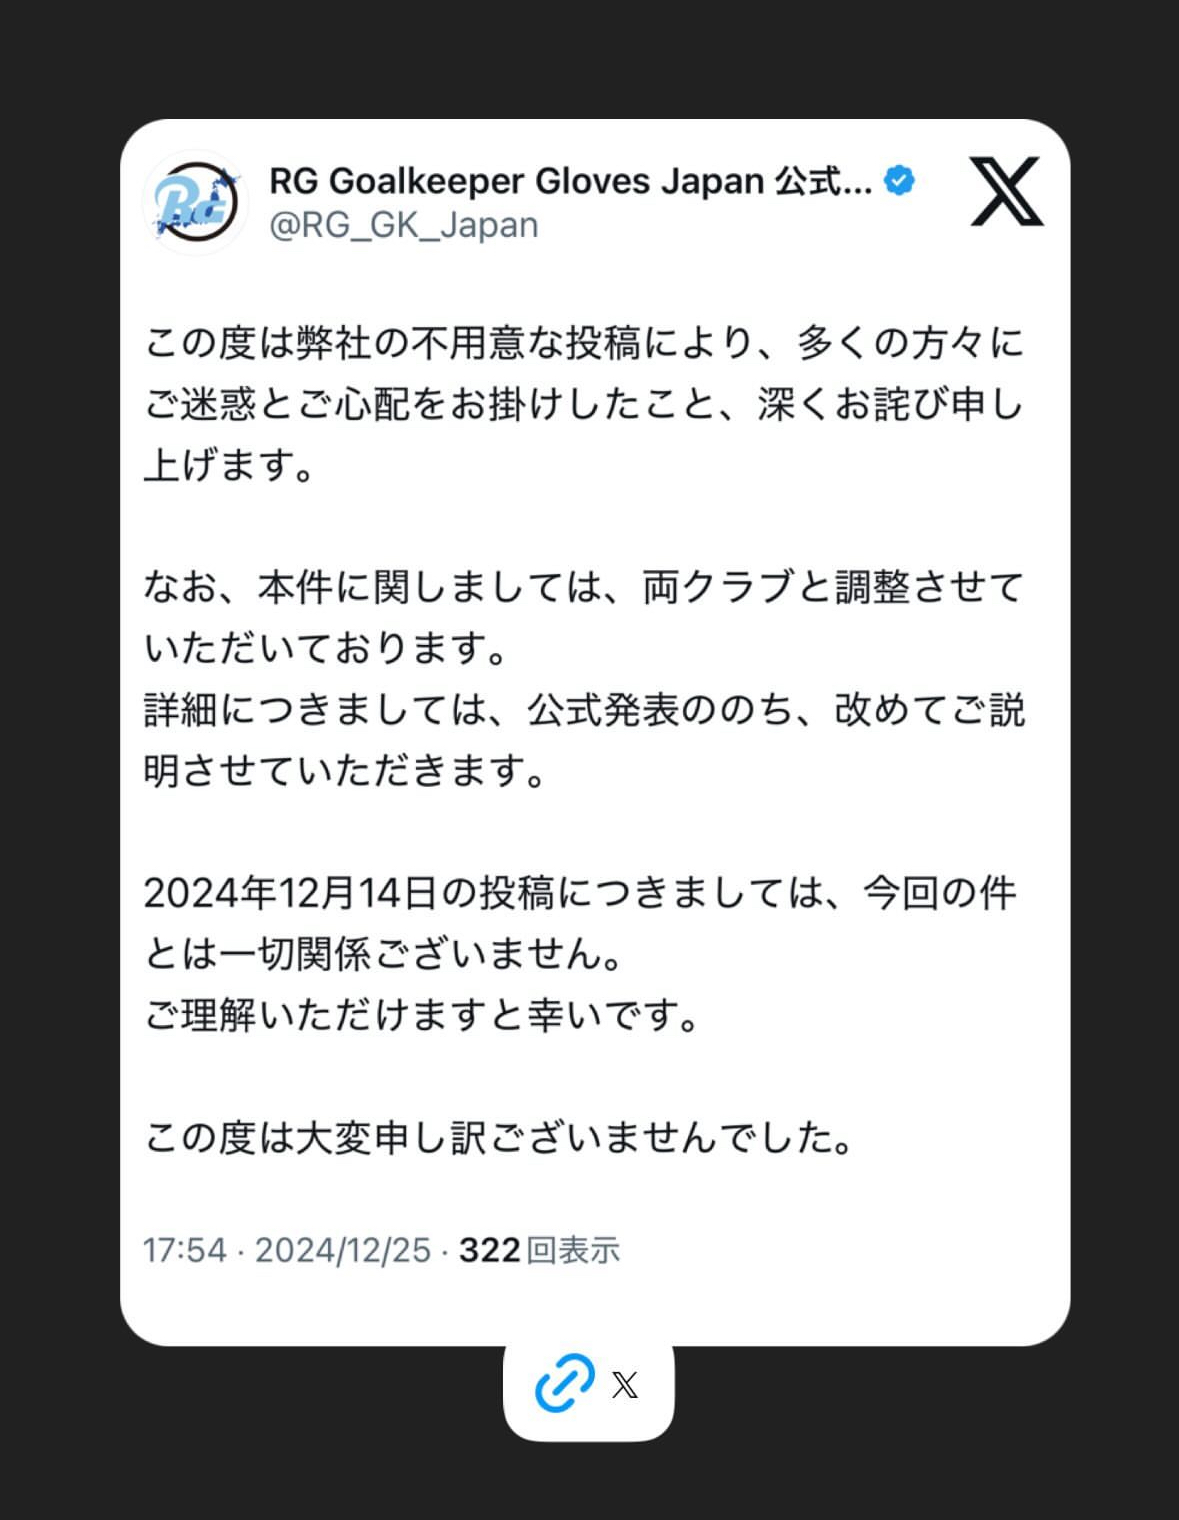Click the line いただいております。
The width and height of the screenshot is (1179, 1520).
[x=328, y=648]
